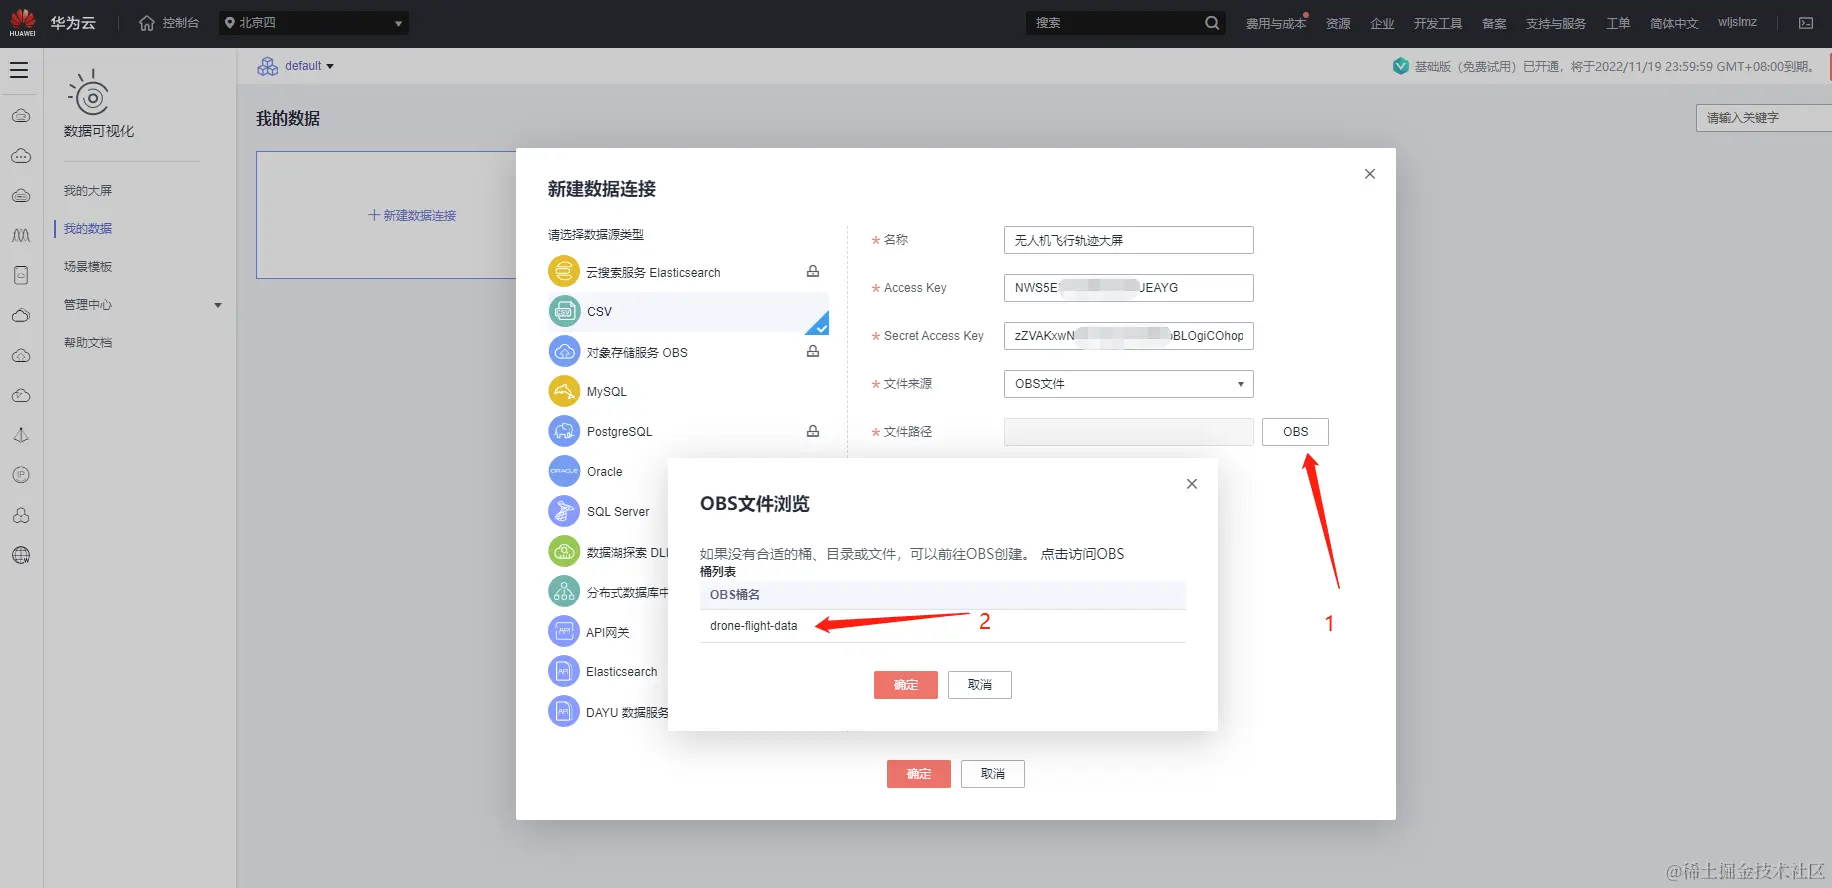Click 确定 in 新建数据连接 dialog
Image resolution: width=1832 pixels, height=888 pixels.
pos(919,774)
